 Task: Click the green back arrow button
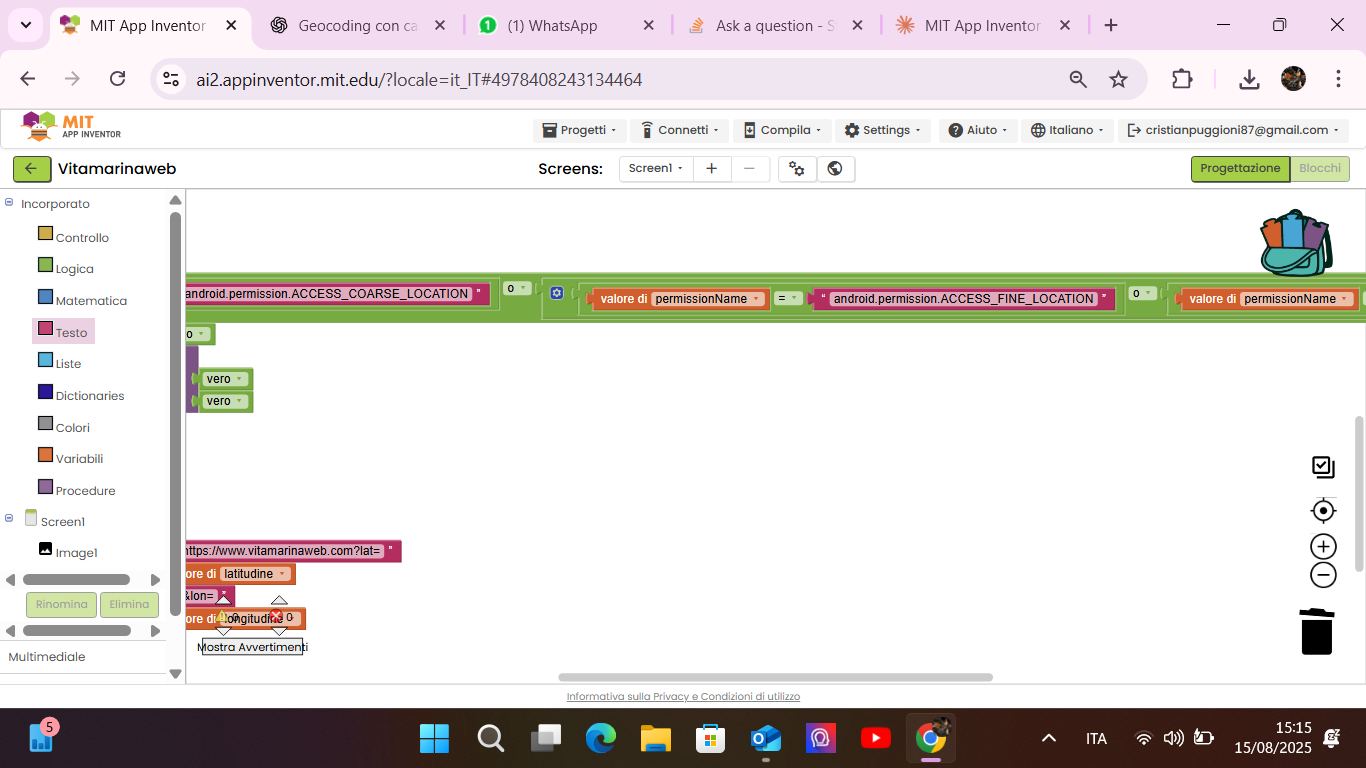pyautogui.click(x=31, y=169)
